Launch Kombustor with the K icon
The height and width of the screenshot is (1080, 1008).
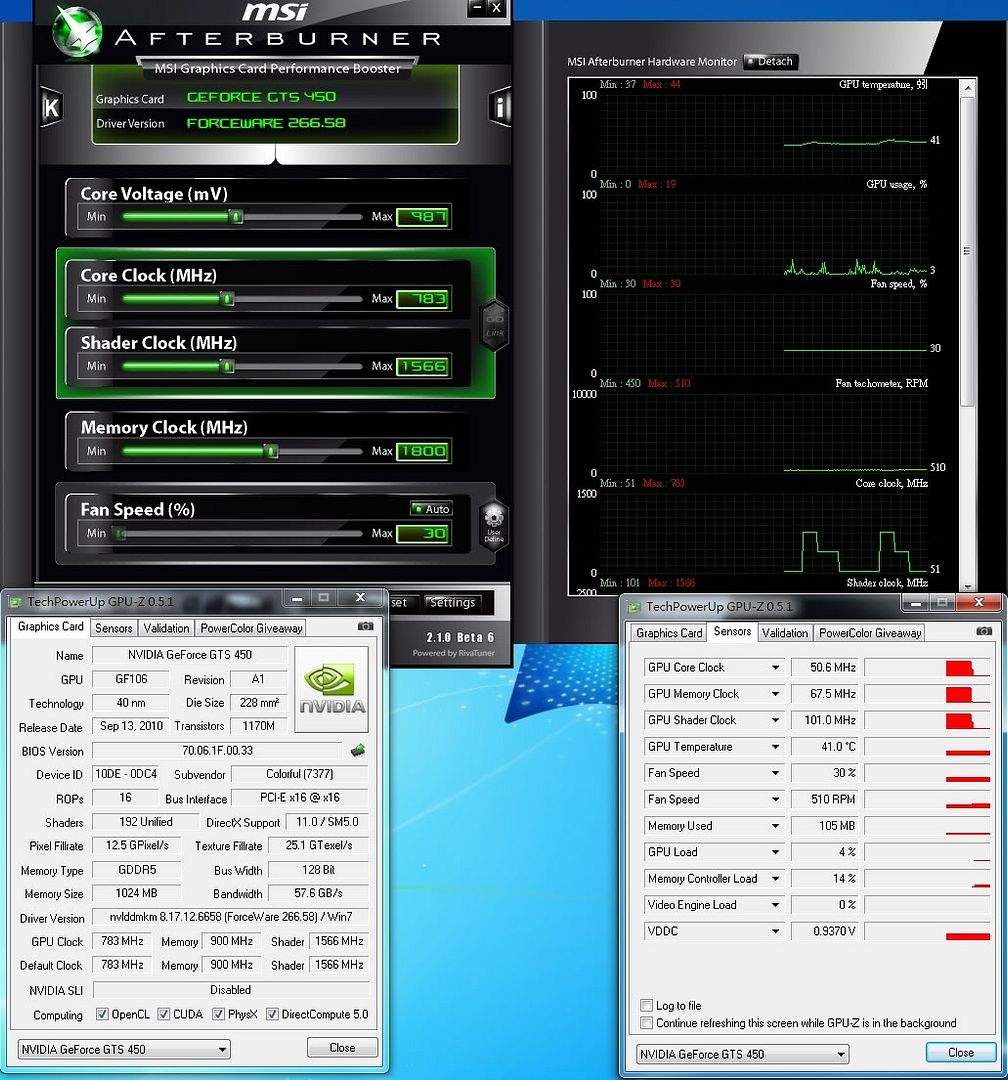[x=50, y=107]
